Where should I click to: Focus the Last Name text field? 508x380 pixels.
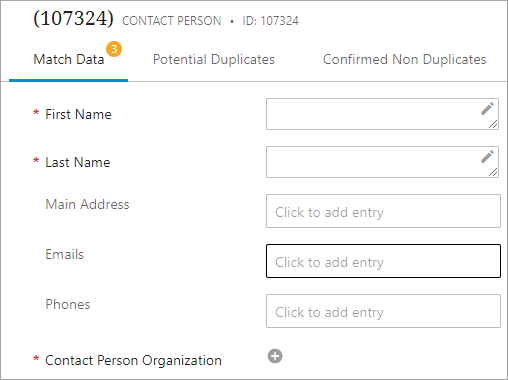click(x=382, y=162)
